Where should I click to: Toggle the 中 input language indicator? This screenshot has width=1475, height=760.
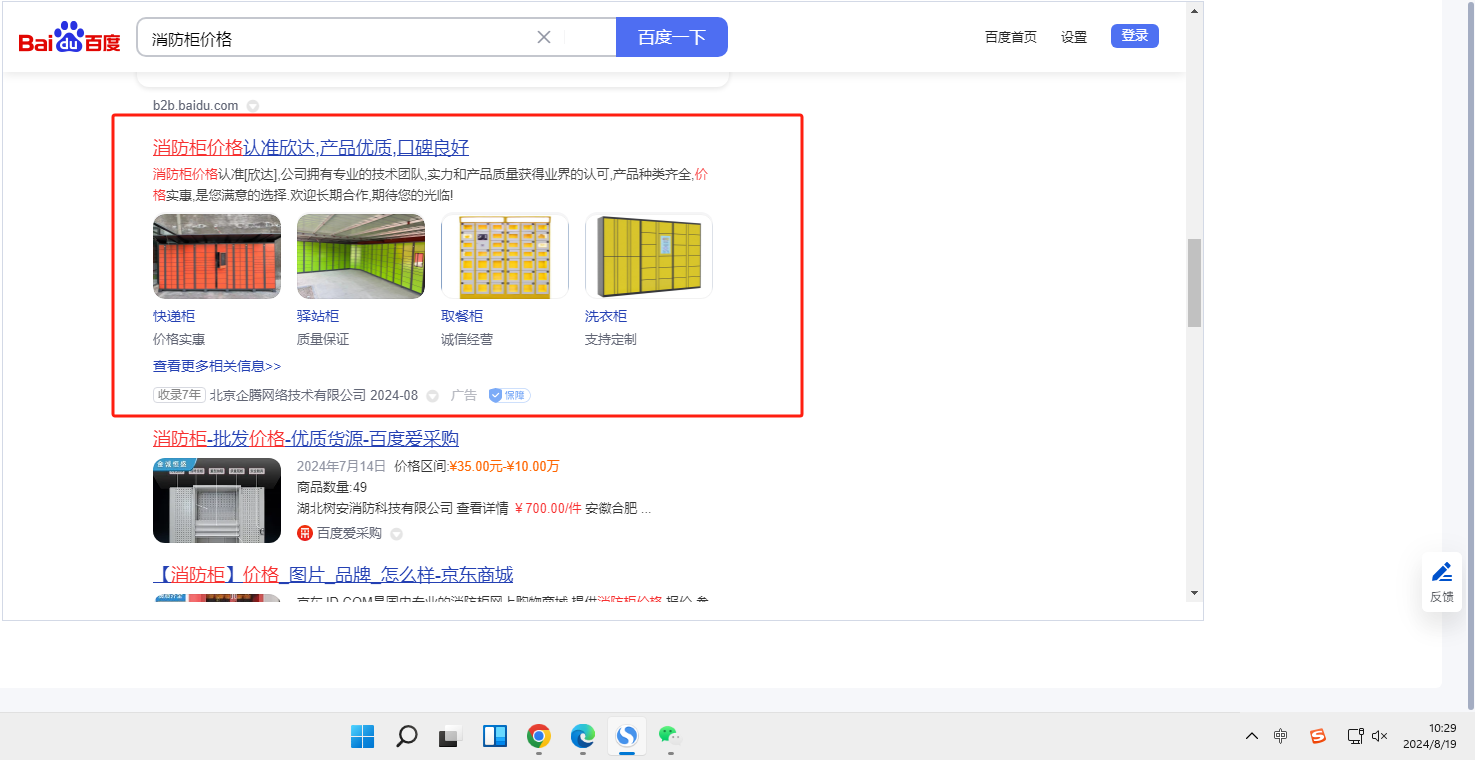click(x=1281, y=737)
